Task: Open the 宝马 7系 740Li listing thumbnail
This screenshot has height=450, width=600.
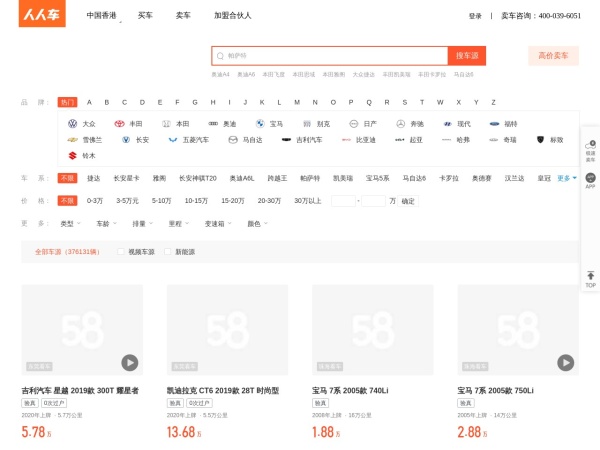Action: click(373, 330)
